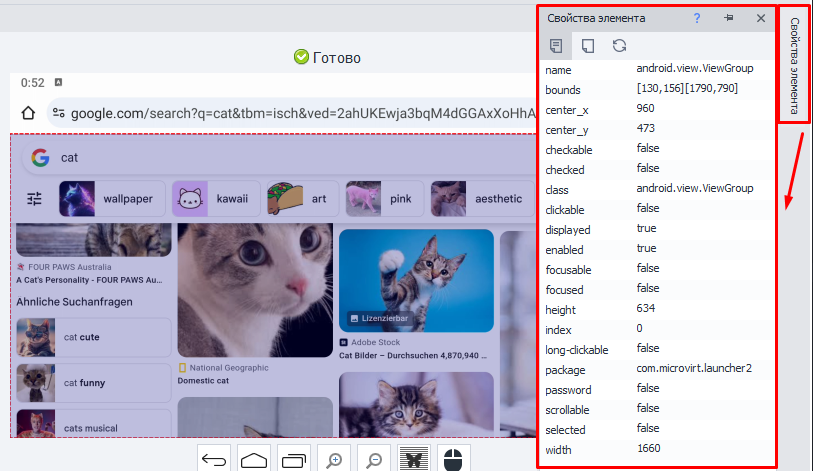
Task: Open the Google search filter settings icon
Action: click(35, 199)
